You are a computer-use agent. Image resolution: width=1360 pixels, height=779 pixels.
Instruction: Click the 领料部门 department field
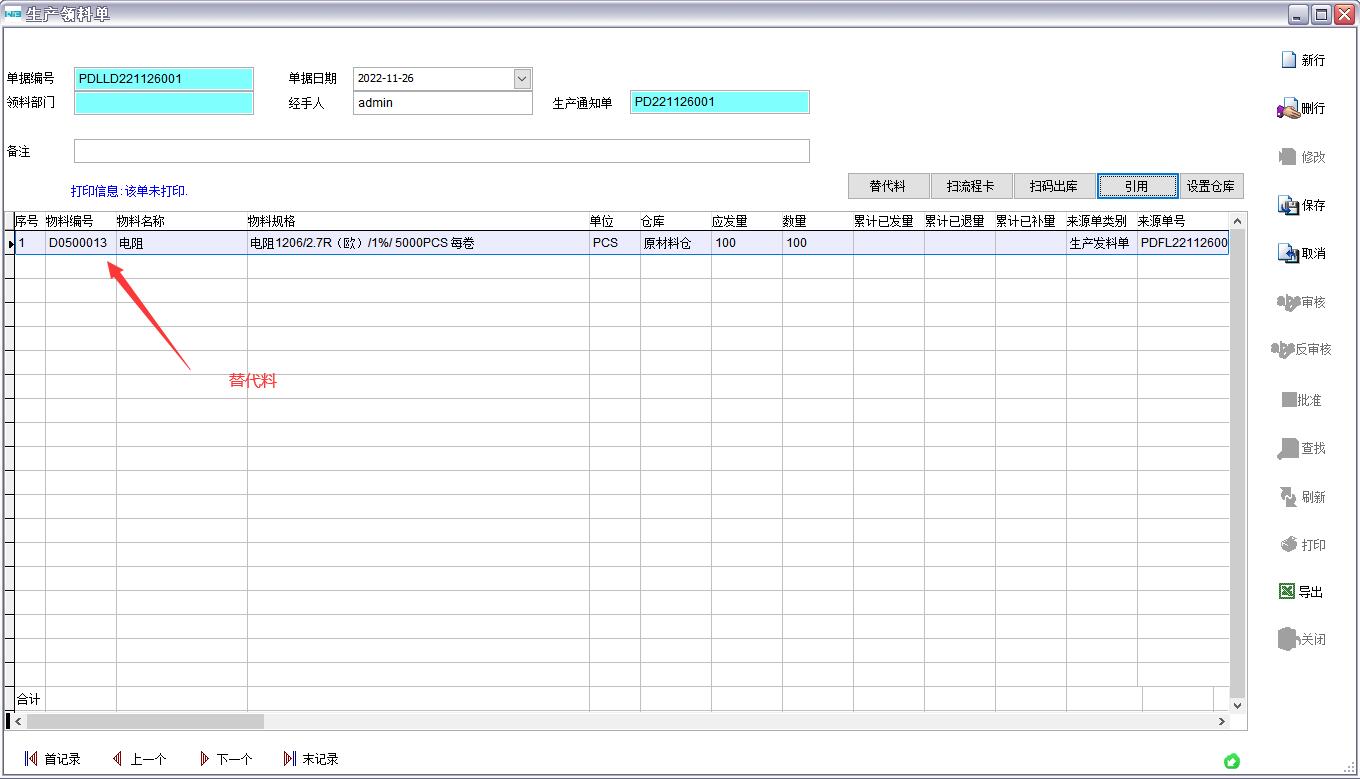164,103
